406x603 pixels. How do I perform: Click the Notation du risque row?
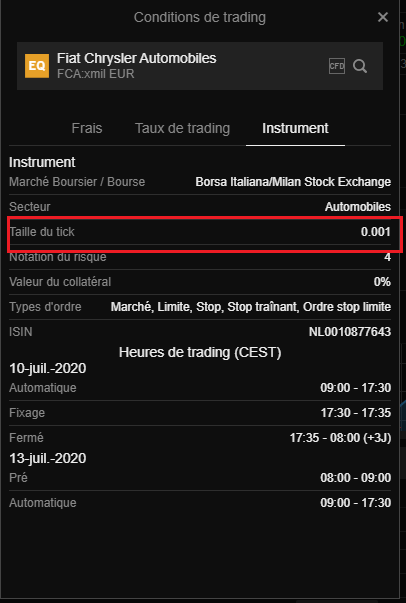pyautogui.click(x=200, y=257)
